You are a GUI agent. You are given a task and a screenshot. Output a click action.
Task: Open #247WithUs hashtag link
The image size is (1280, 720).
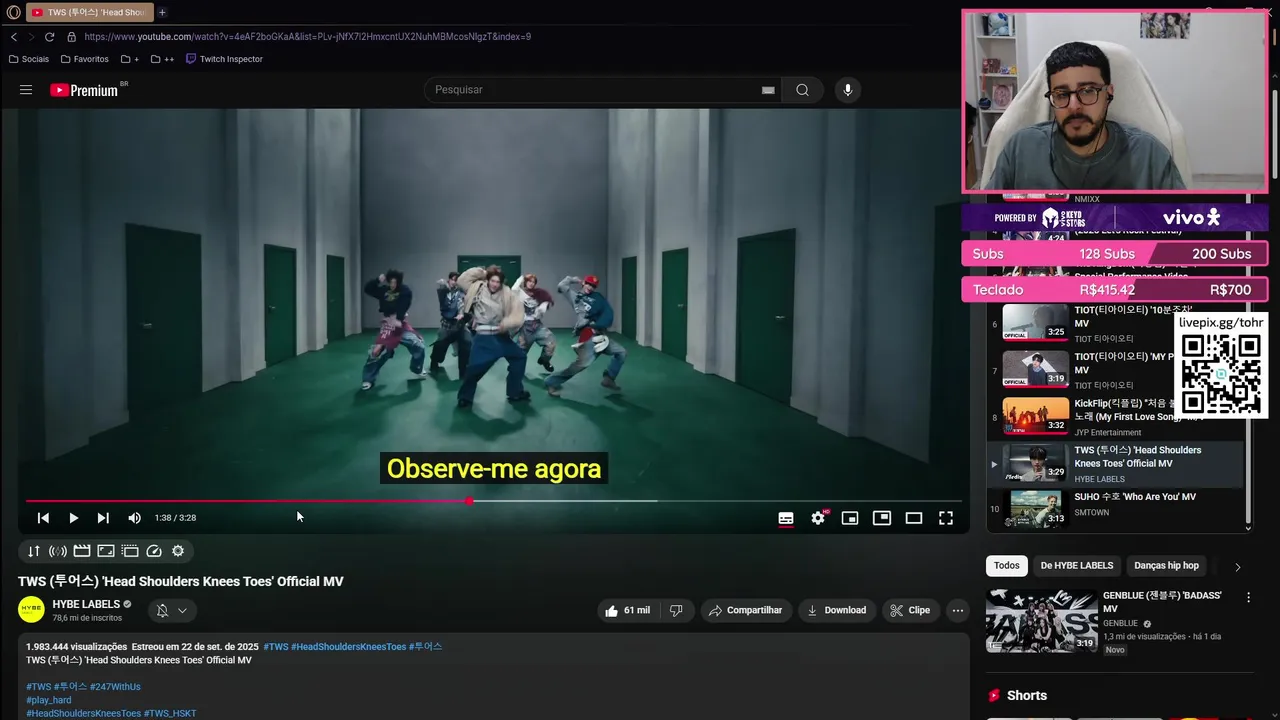tap(115, 687)
